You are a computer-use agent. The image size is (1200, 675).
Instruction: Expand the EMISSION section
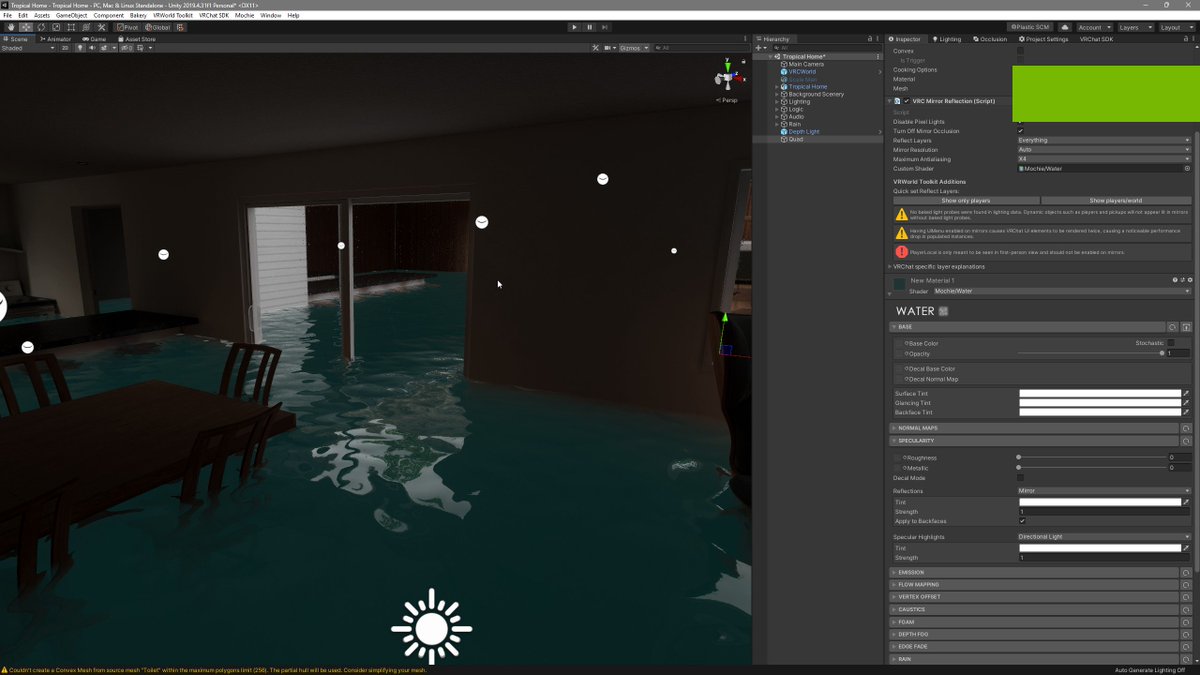[911, 572]
